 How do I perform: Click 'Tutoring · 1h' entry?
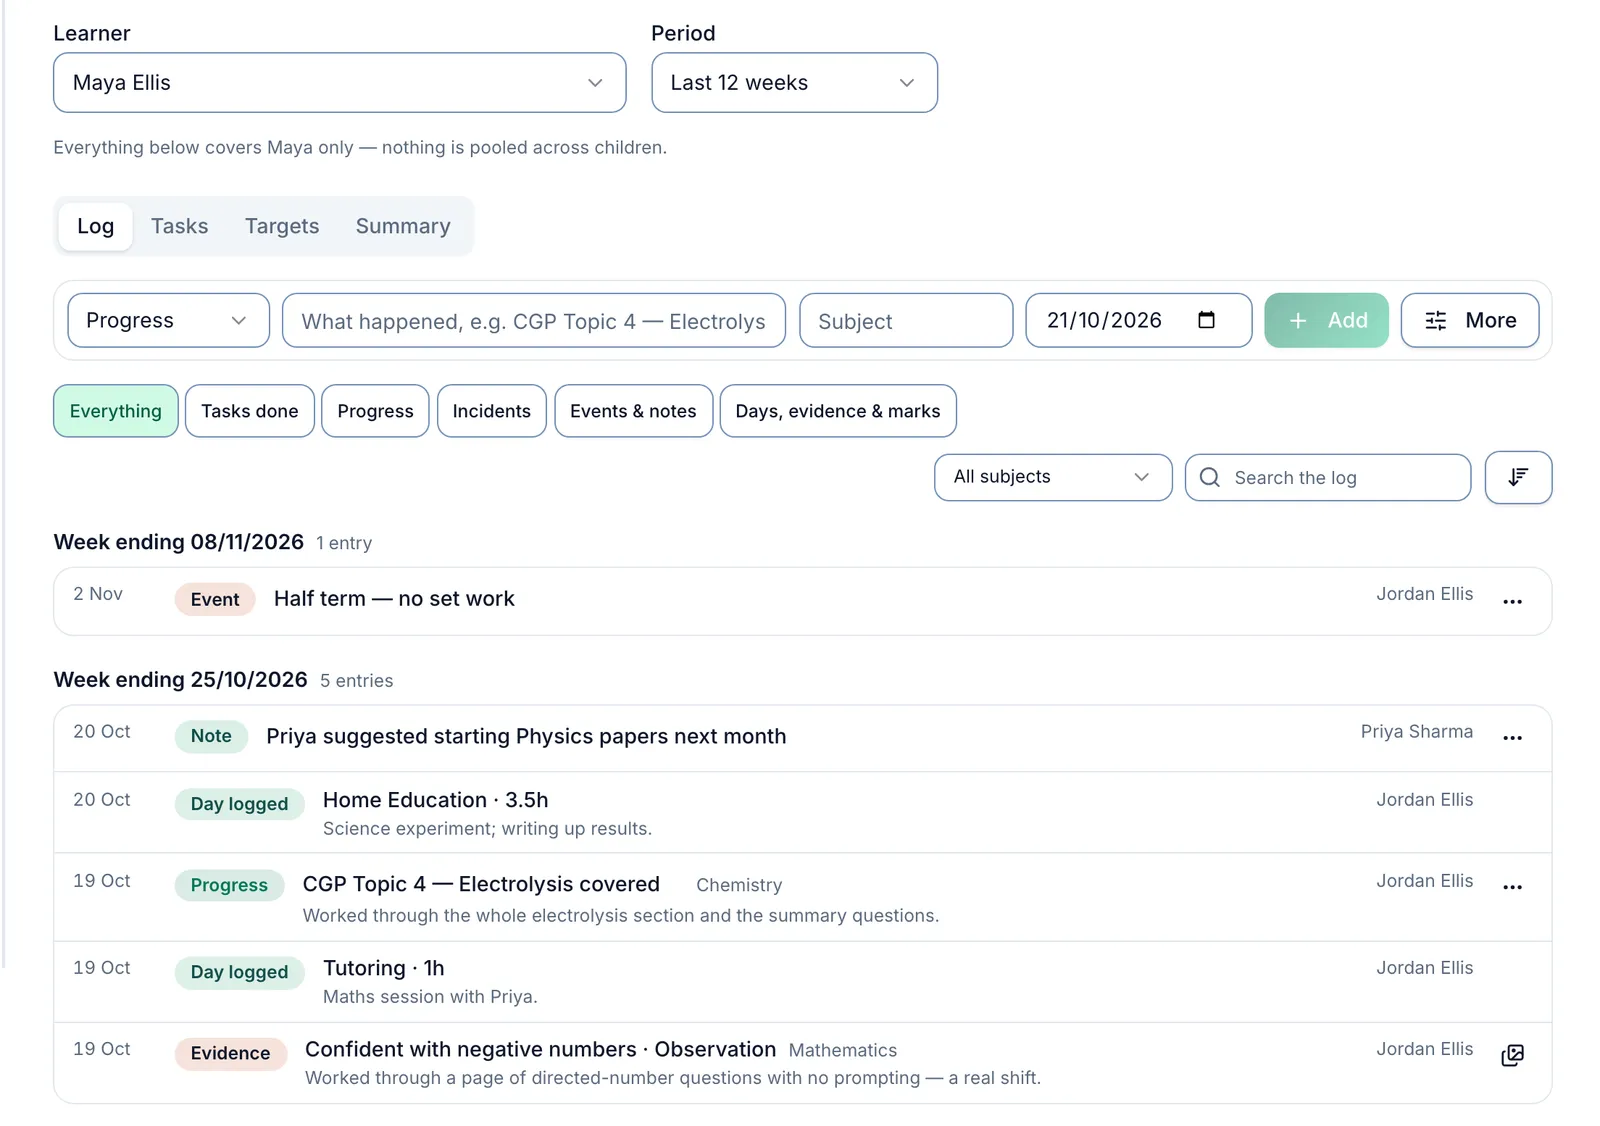[384, 968]
